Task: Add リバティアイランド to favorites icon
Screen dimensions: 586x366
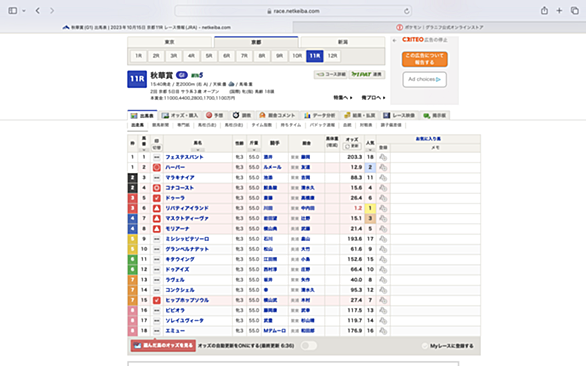Action: 383,208
